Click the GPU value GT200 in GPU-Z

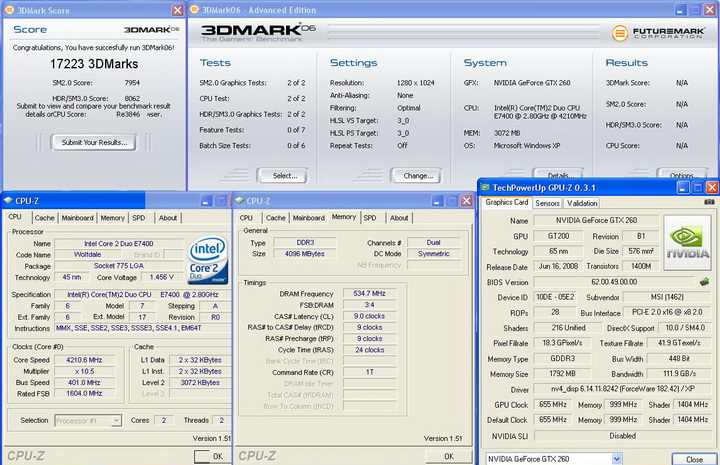(x=558, y=236)
